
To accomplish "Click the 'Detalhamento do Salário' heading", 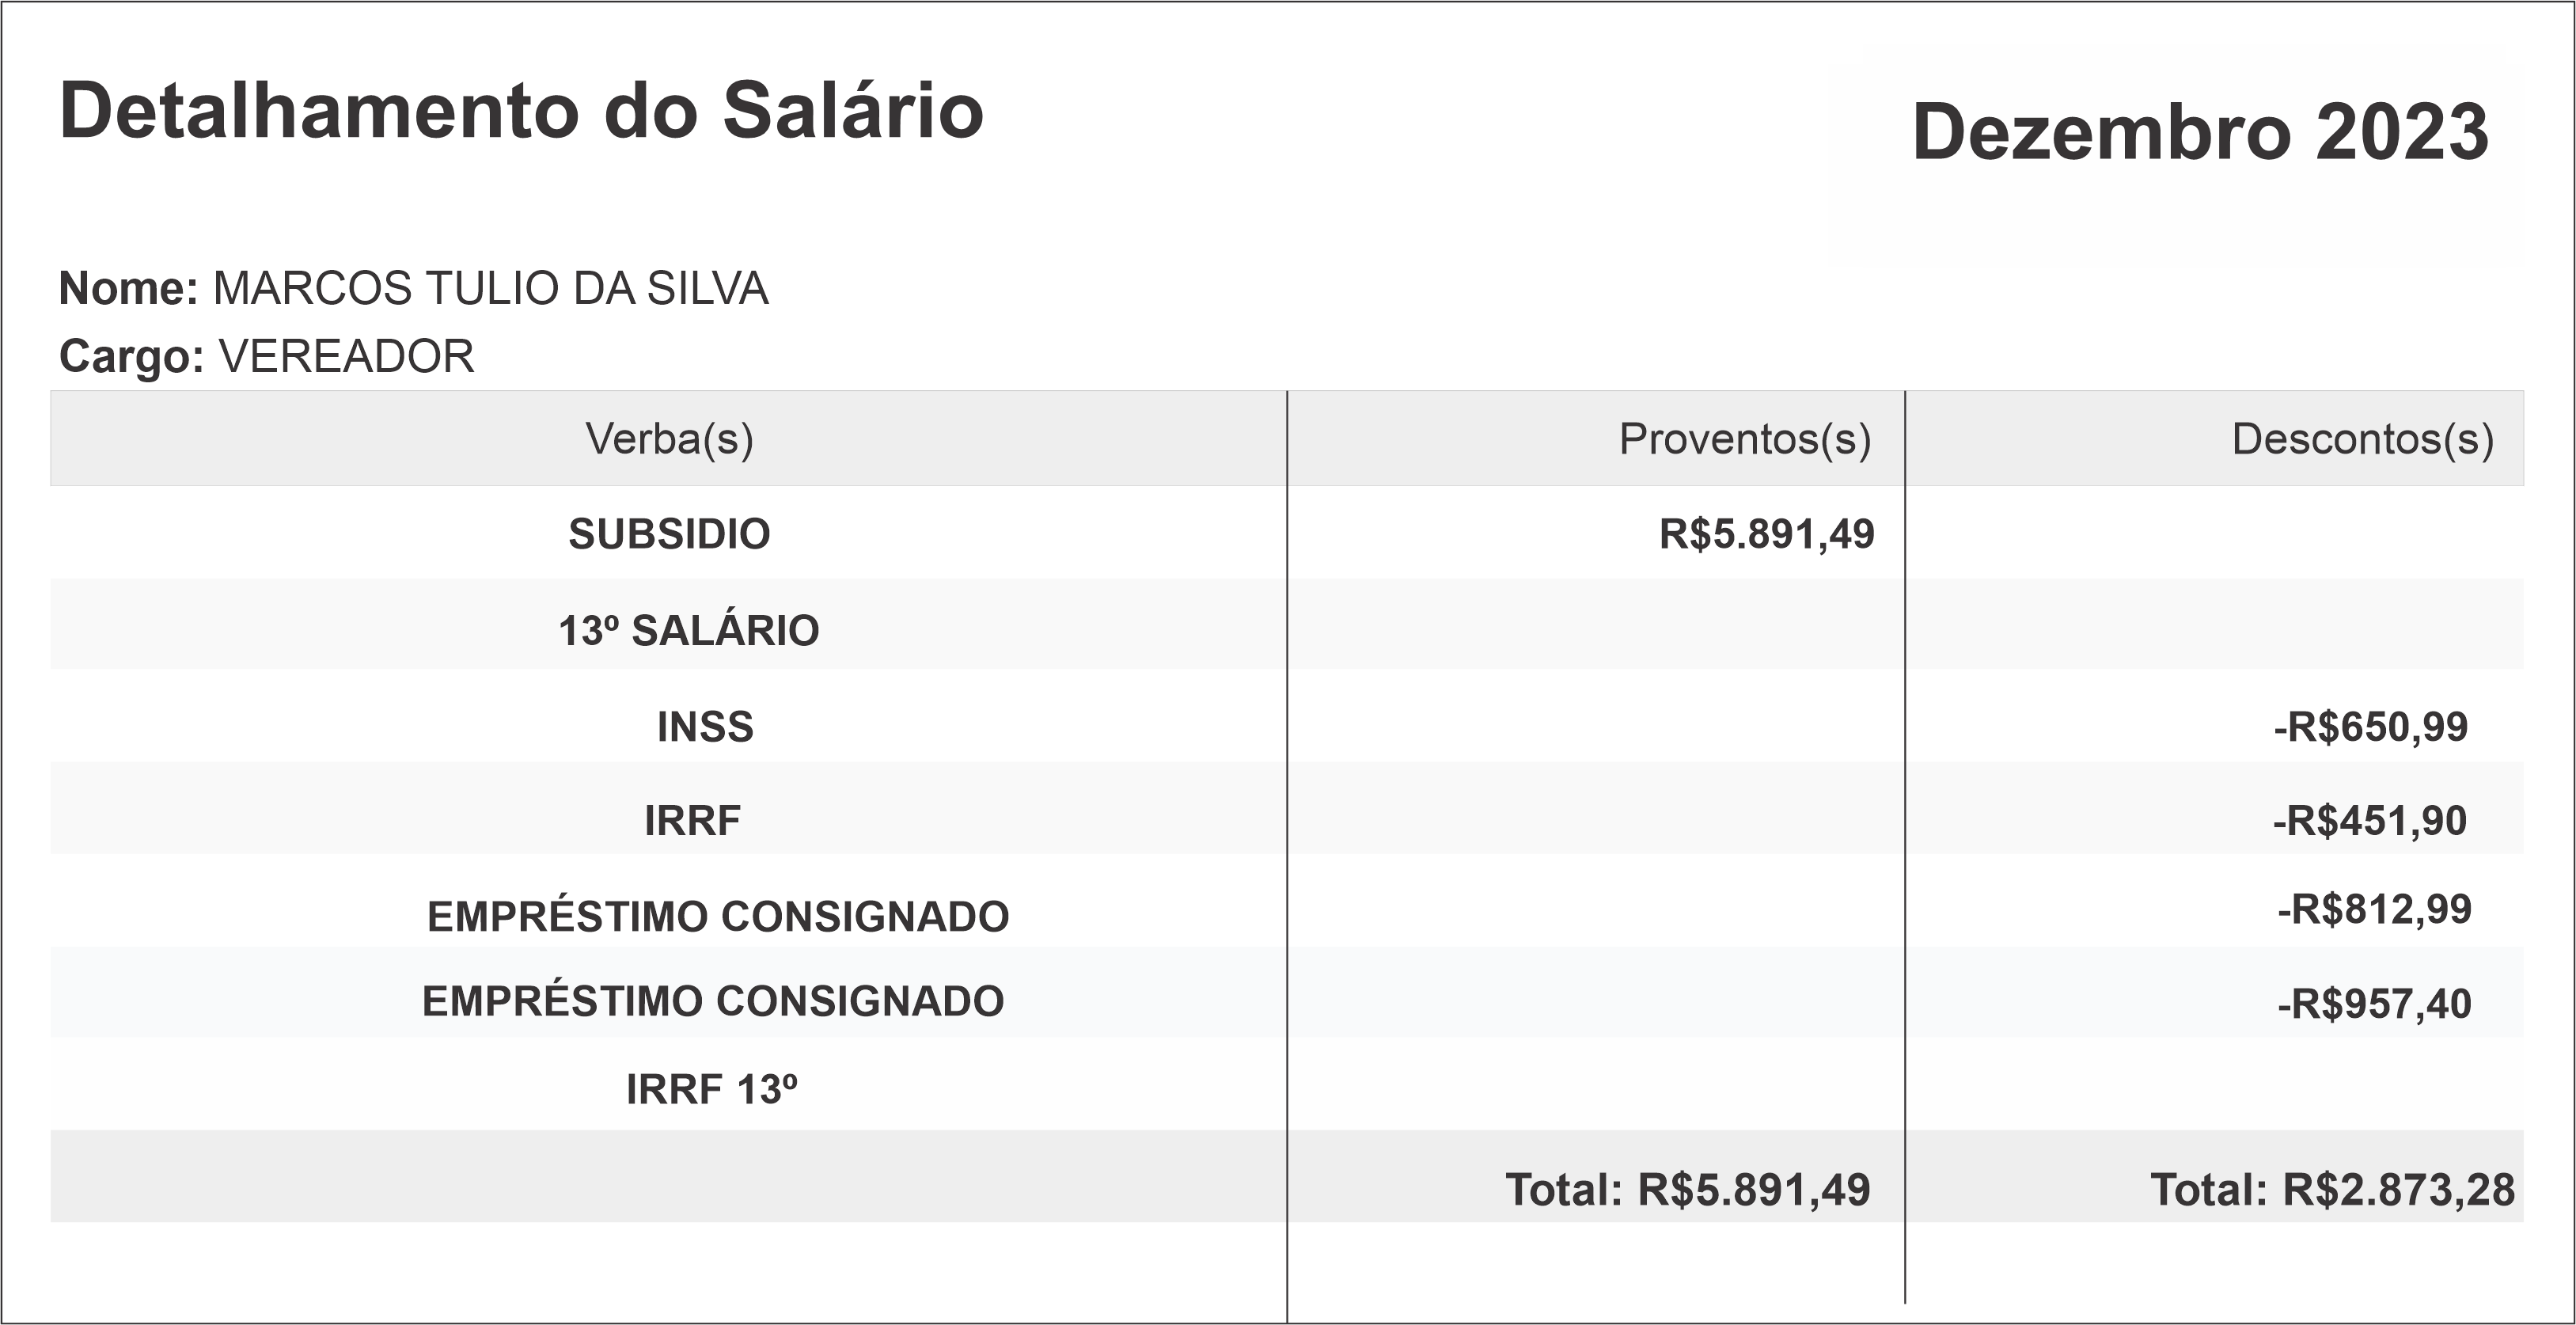I will (x=521, y=111).
